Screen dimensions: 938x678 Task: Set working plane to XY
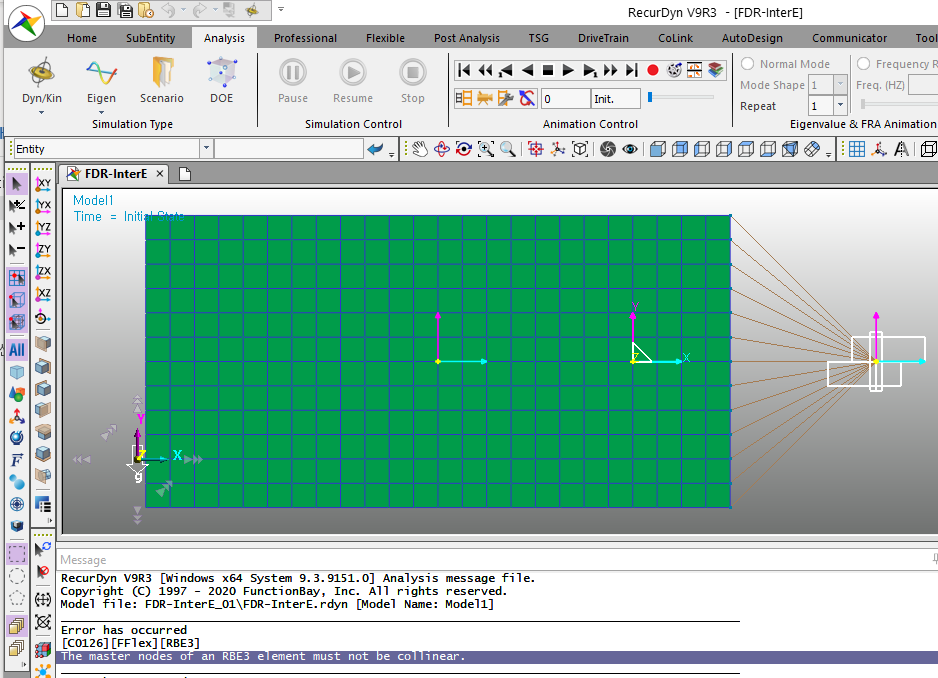[43, 184]
